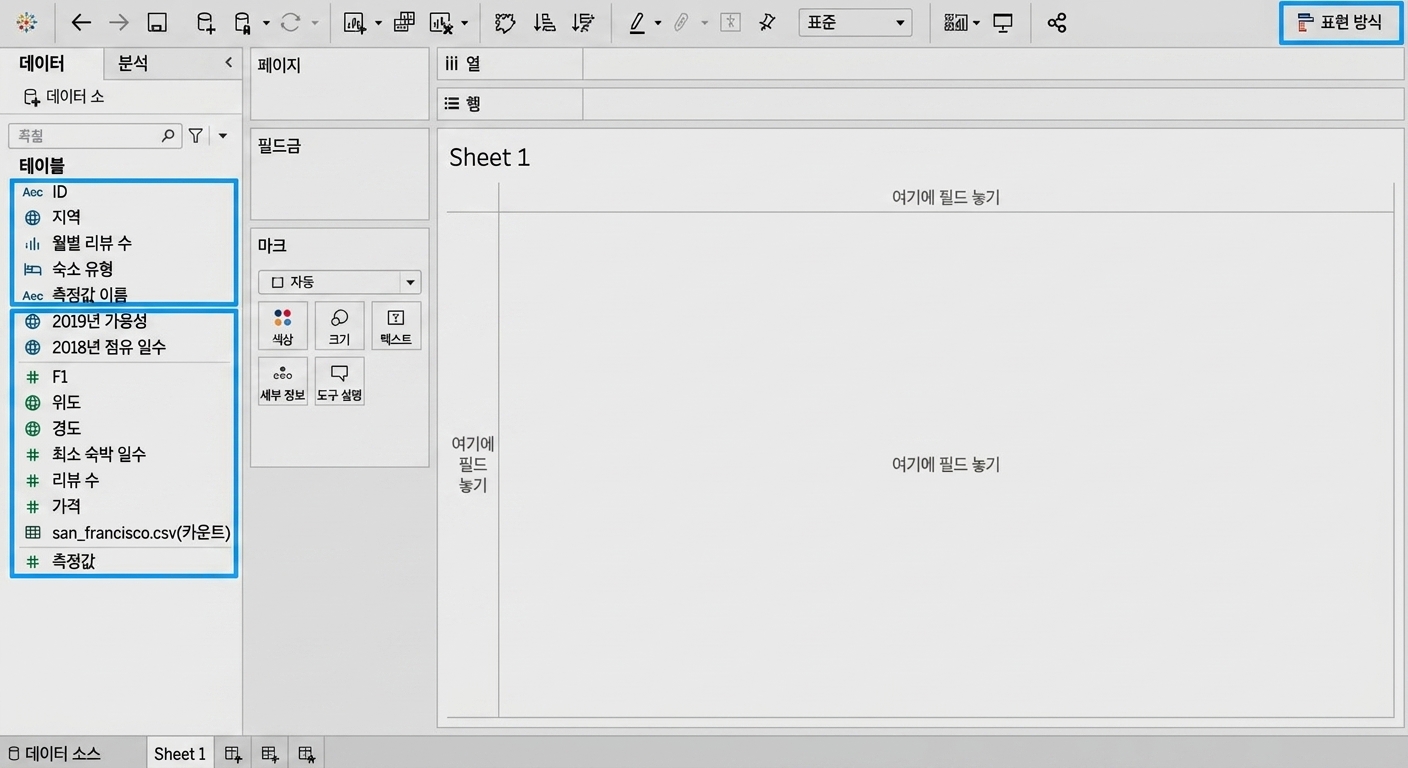Swap rows and columns icon
The image size is (1408, 768).
click(x=506, y=22)
